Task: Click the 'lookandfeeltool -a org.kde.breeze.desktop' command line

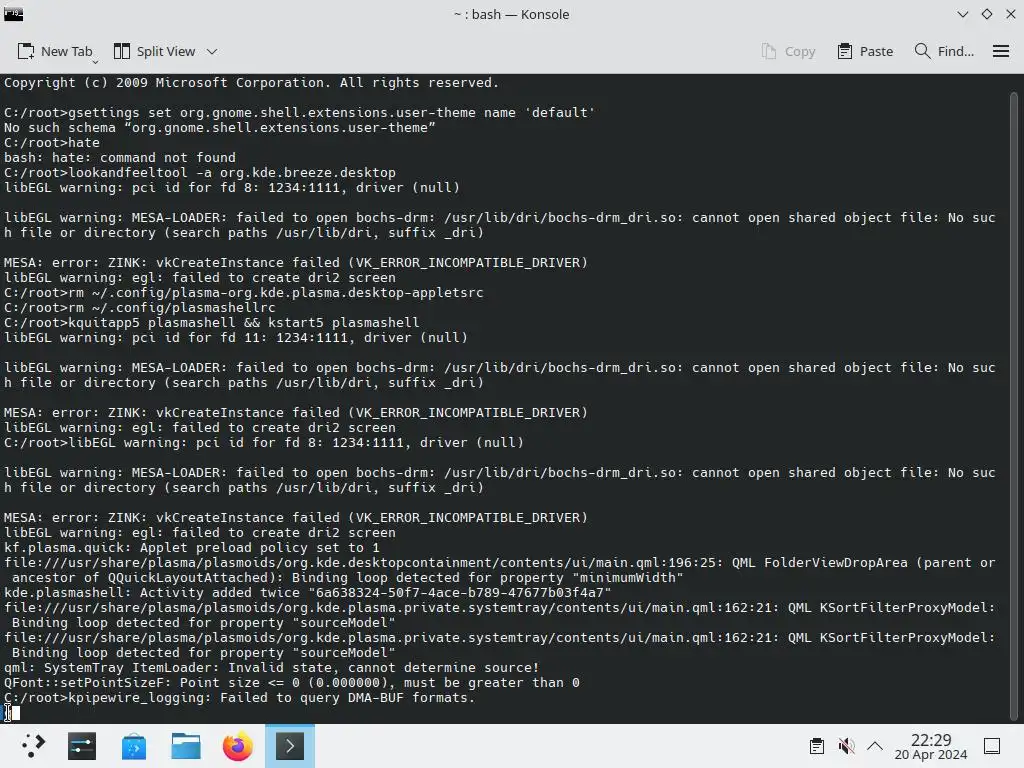Action: pyautogui.click(x=200, y=172)
